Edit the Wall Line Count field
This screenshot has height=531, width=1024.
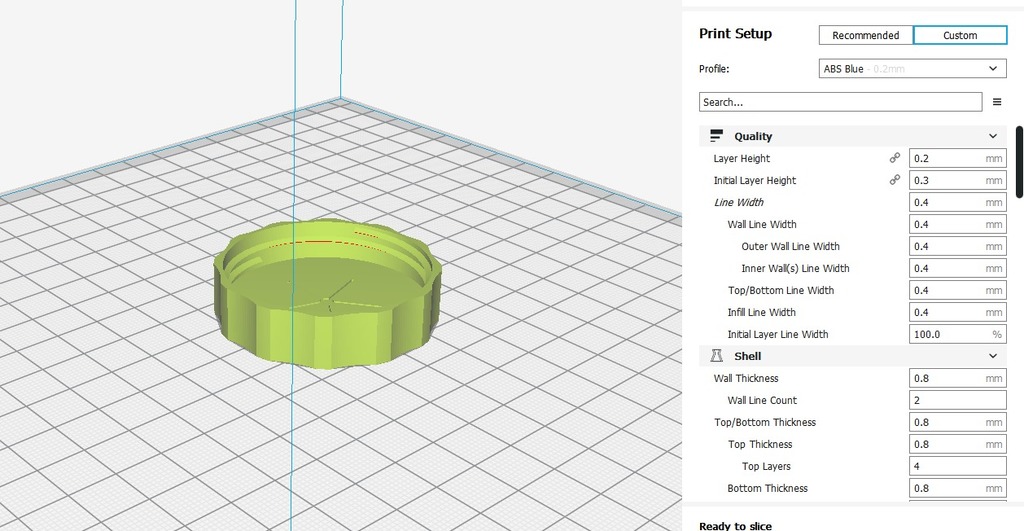tap(956, 400)
